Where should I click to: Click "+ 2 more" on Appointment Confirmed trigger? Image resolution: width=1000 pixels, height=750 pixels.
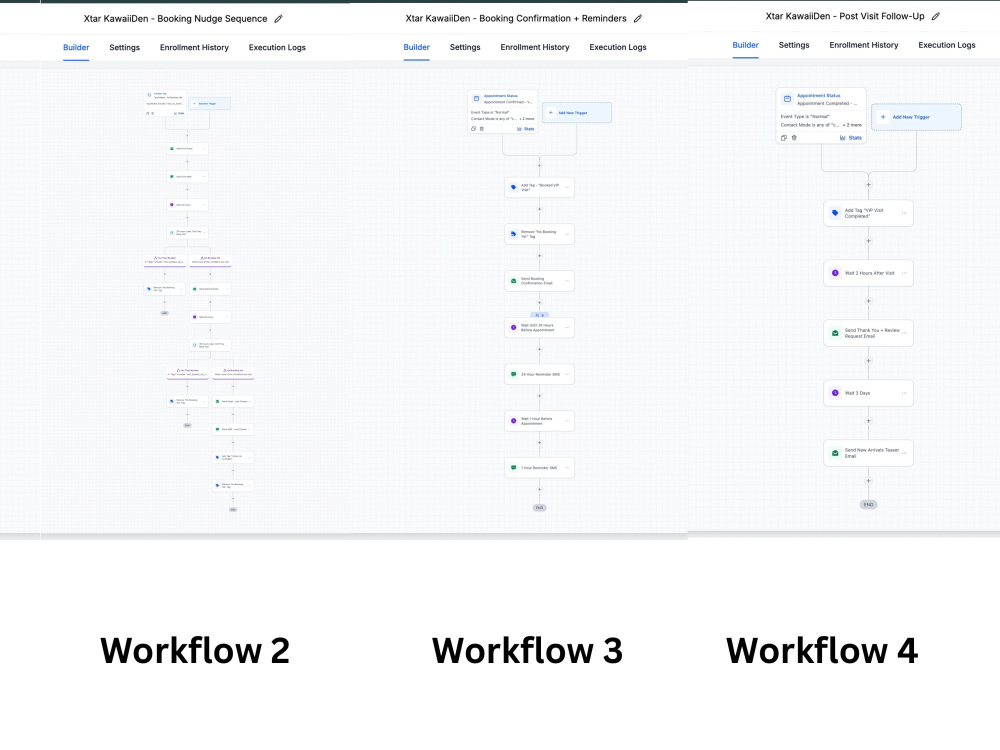click(527, 119)
